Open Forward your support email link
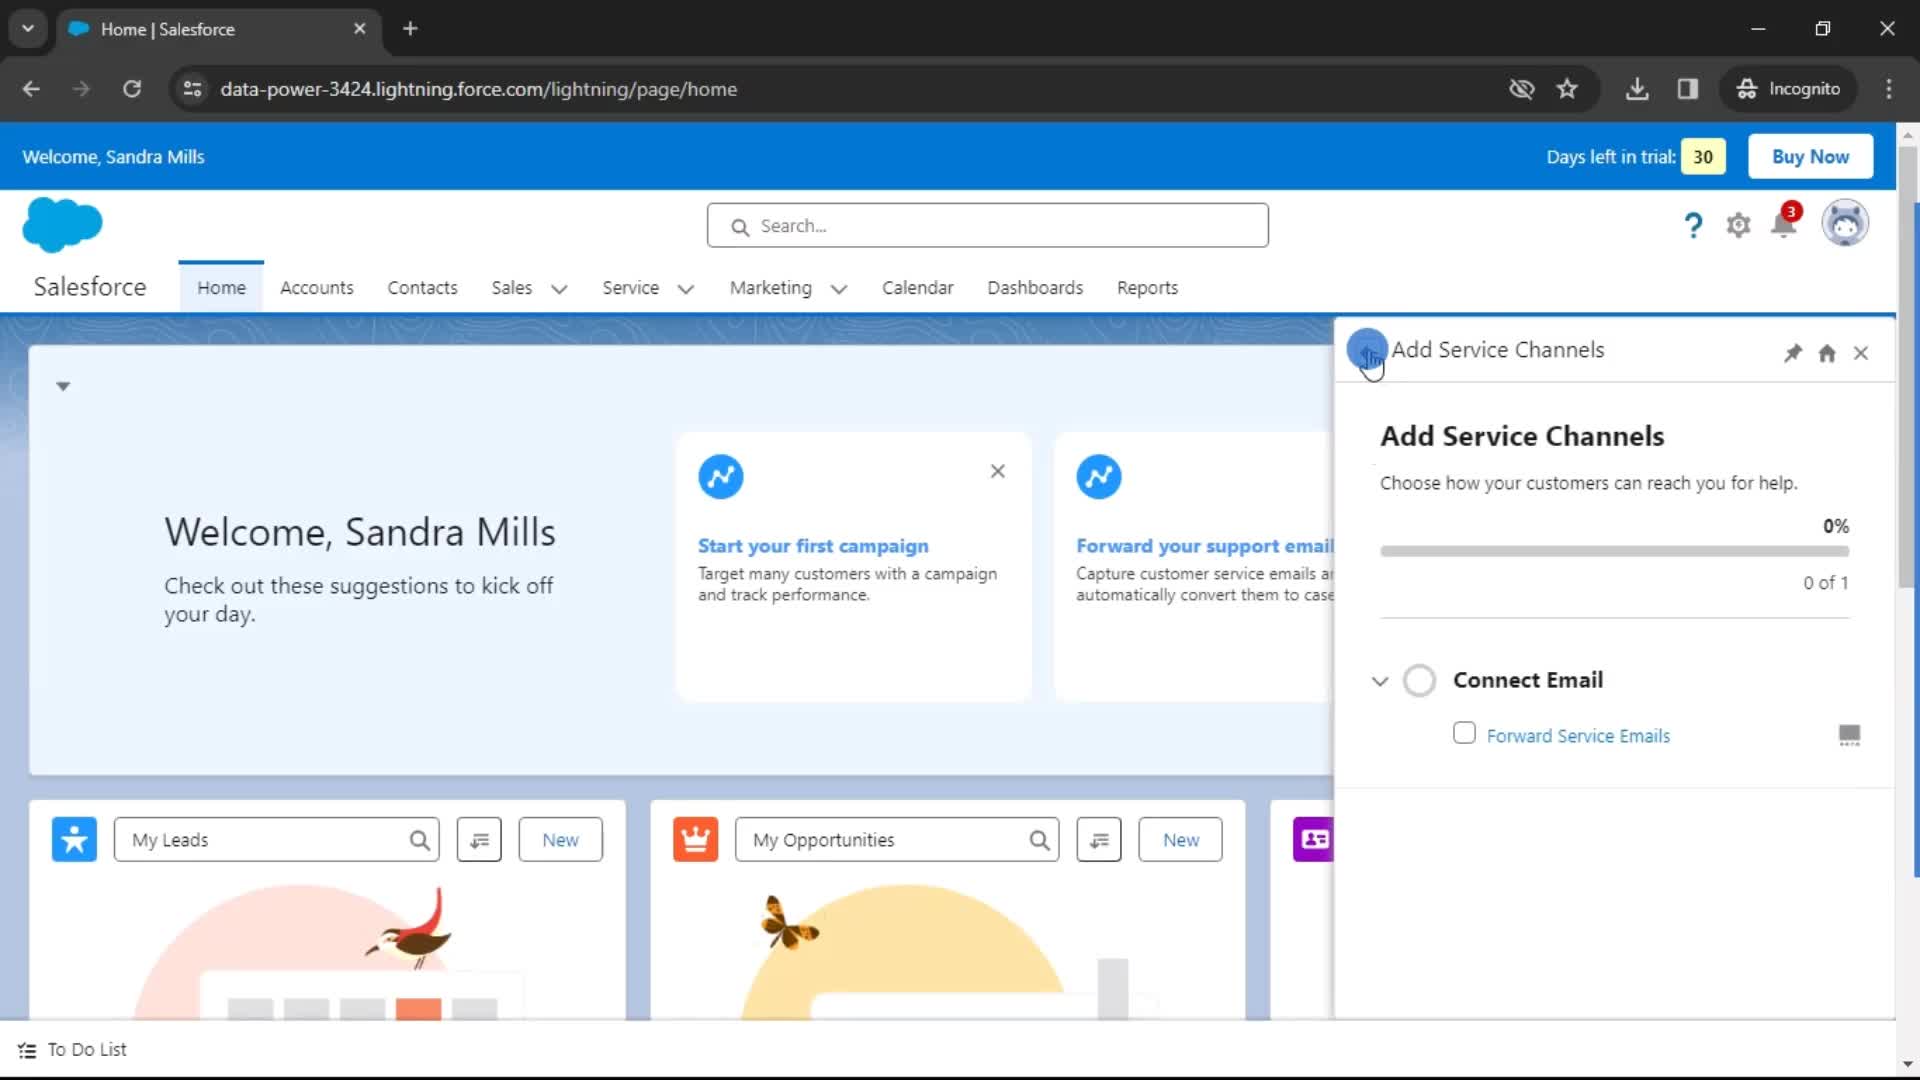 coord(1204,546)
